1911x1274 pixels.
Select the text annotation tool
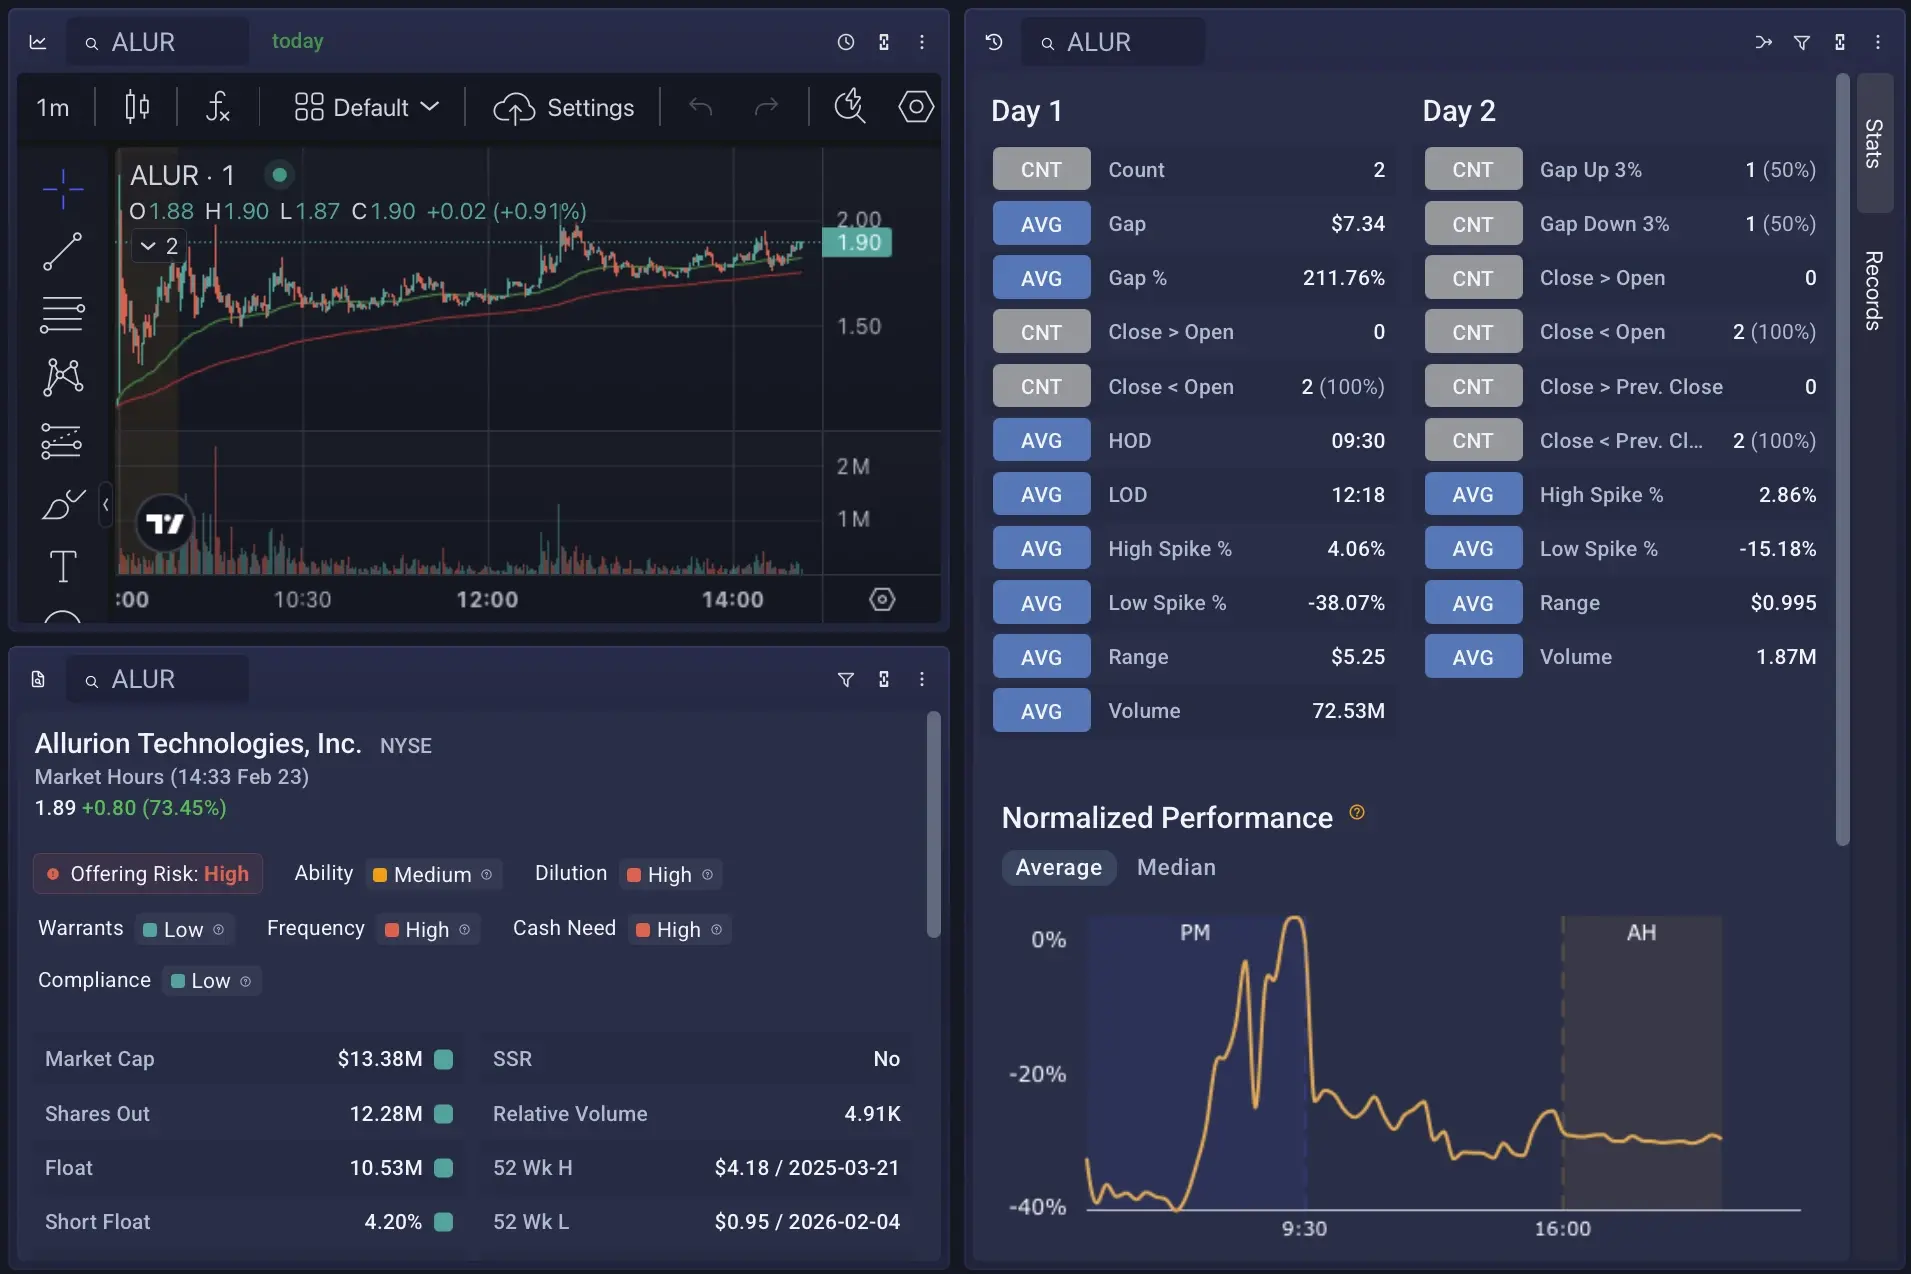(x=62, y=565)
